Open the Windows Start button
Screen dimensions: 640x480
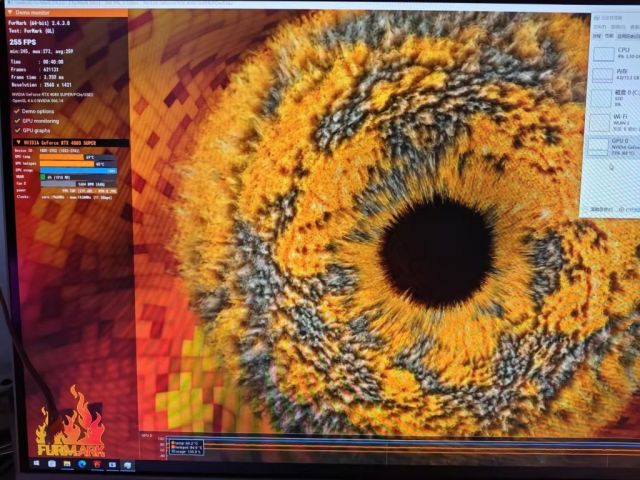coord(36,464)
